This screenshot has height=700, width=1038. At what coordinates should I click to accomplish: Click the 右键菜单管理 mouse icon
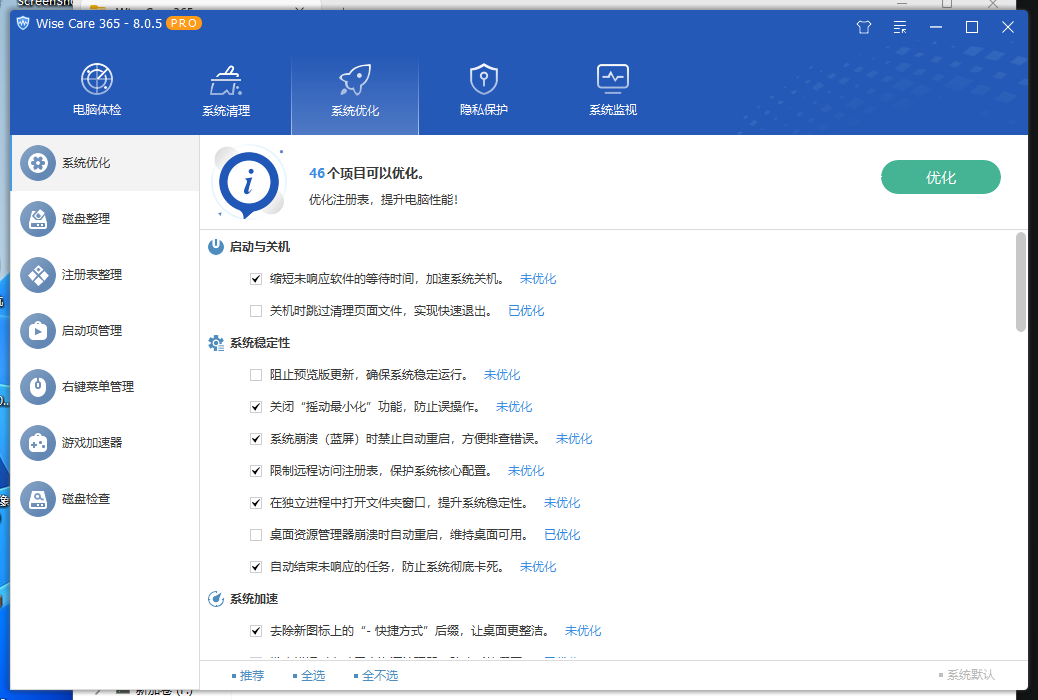coord(38,387)
